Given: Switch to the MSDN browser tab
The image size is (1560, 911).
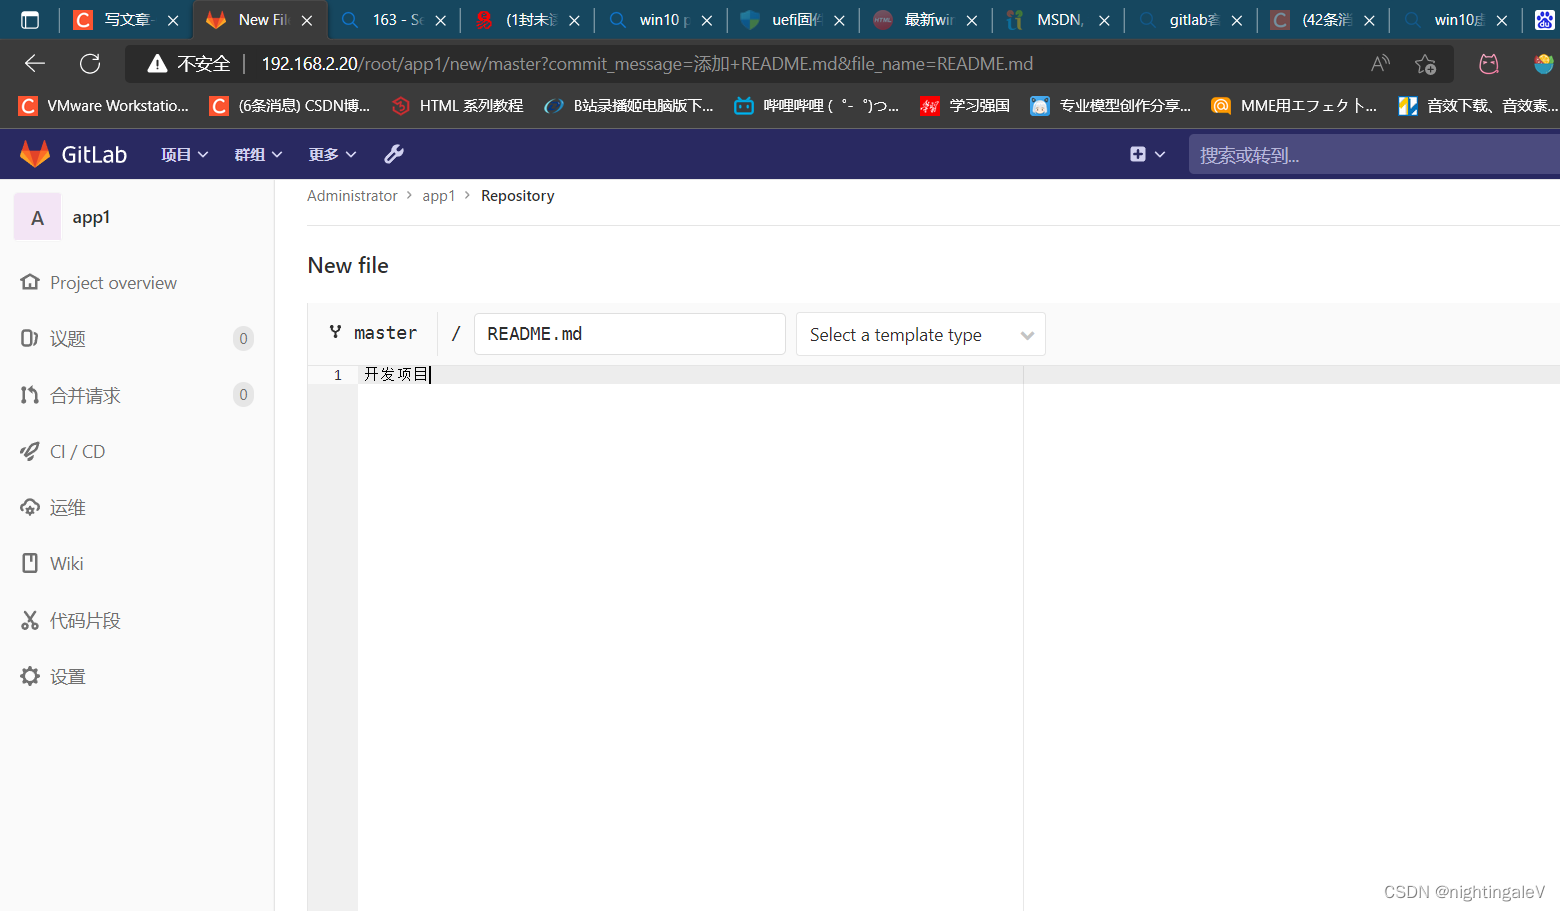Looking at the screenshot, I should [1050, 19].
